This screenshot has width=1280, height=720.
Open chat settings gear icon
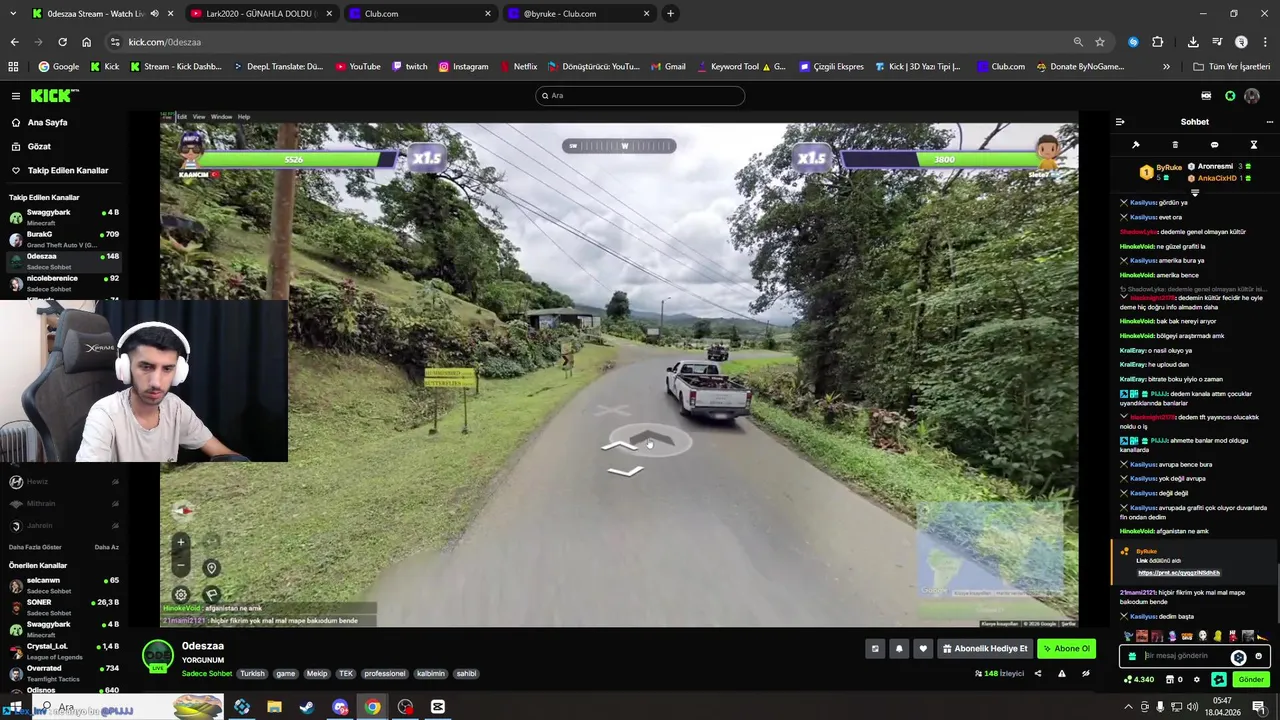pos(1196,680)
